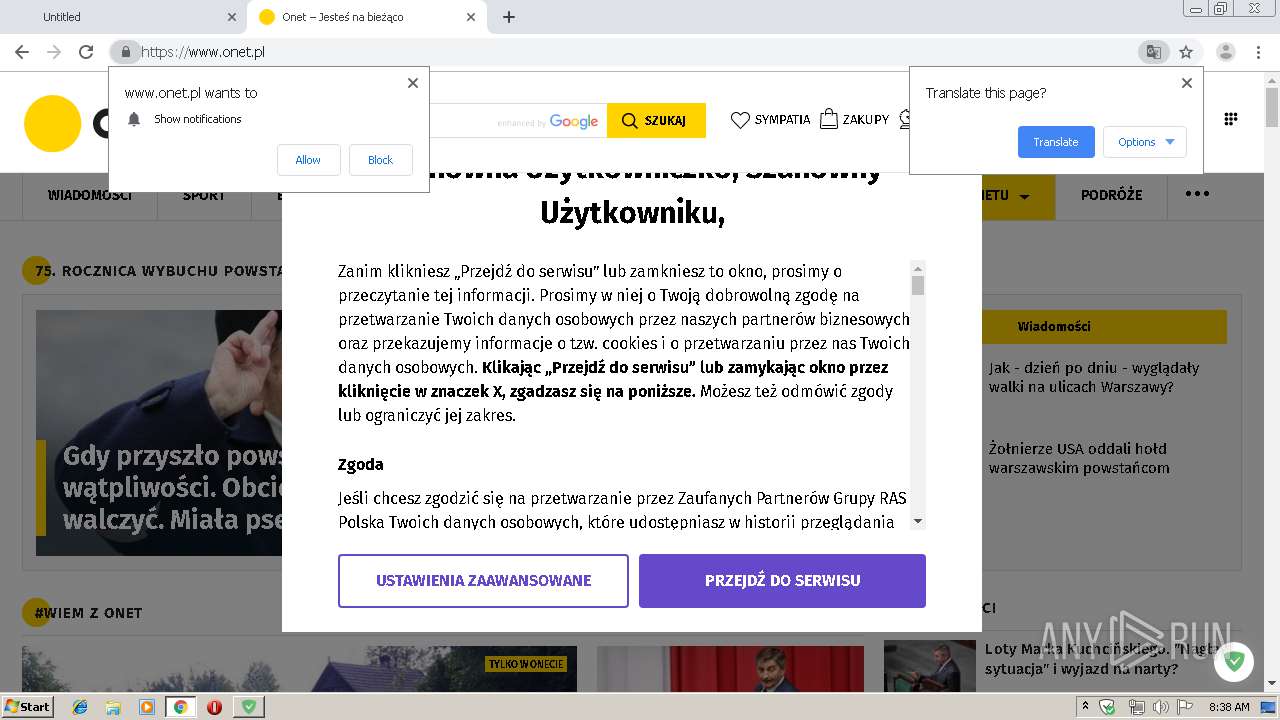Click the green shield badge over the page

1234,661
